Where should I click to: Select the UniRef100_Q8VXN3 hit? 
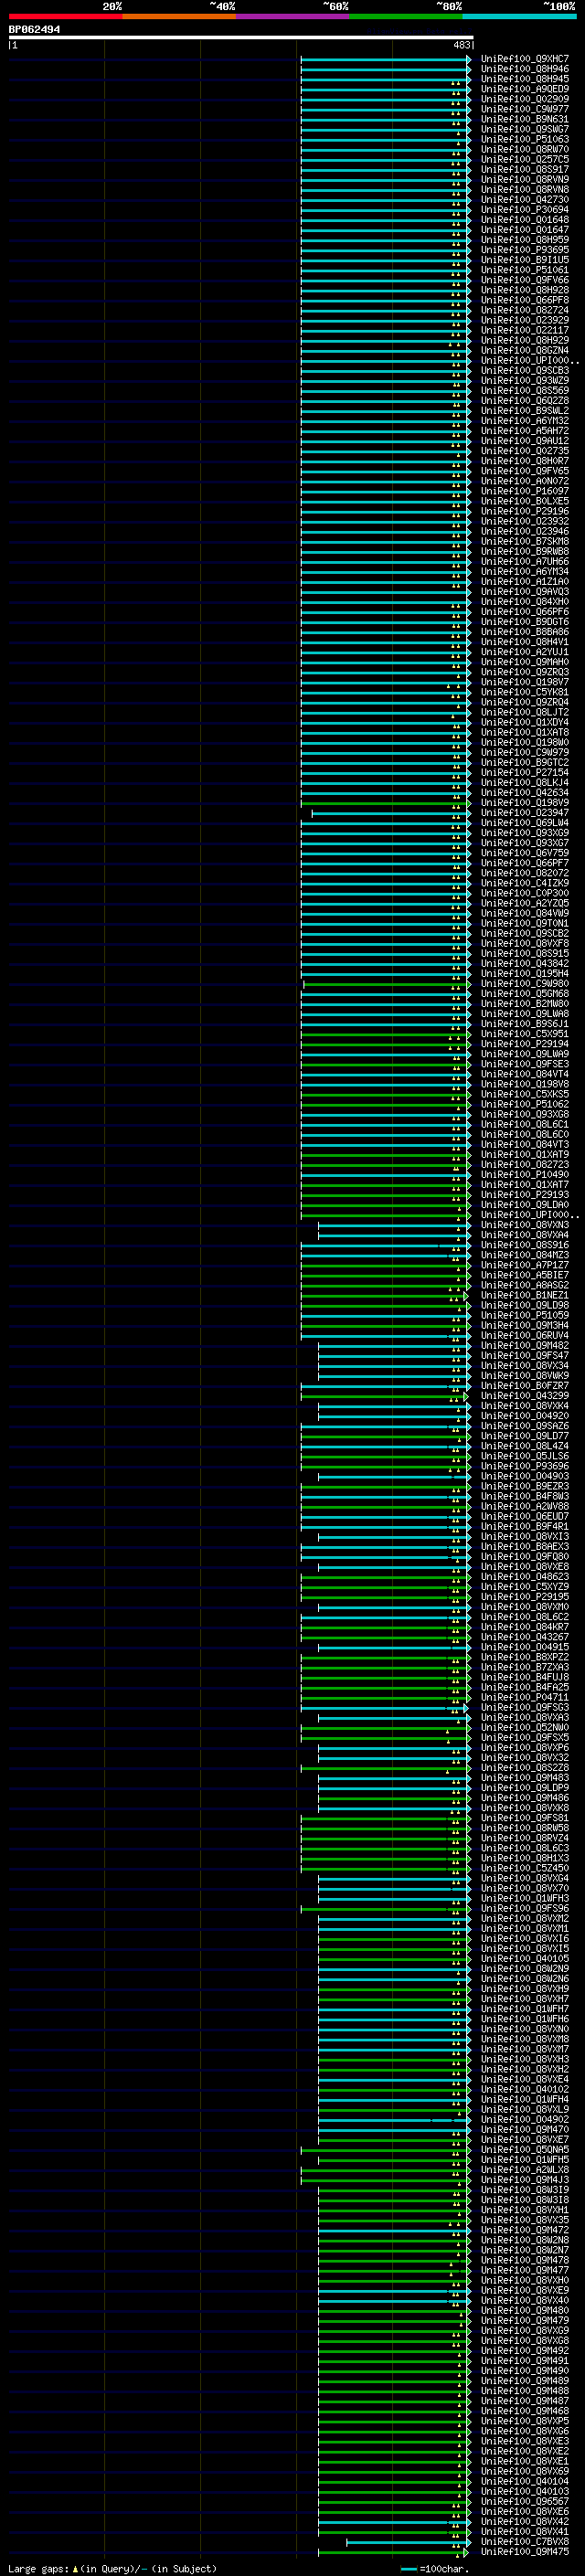pos(525,1225)
